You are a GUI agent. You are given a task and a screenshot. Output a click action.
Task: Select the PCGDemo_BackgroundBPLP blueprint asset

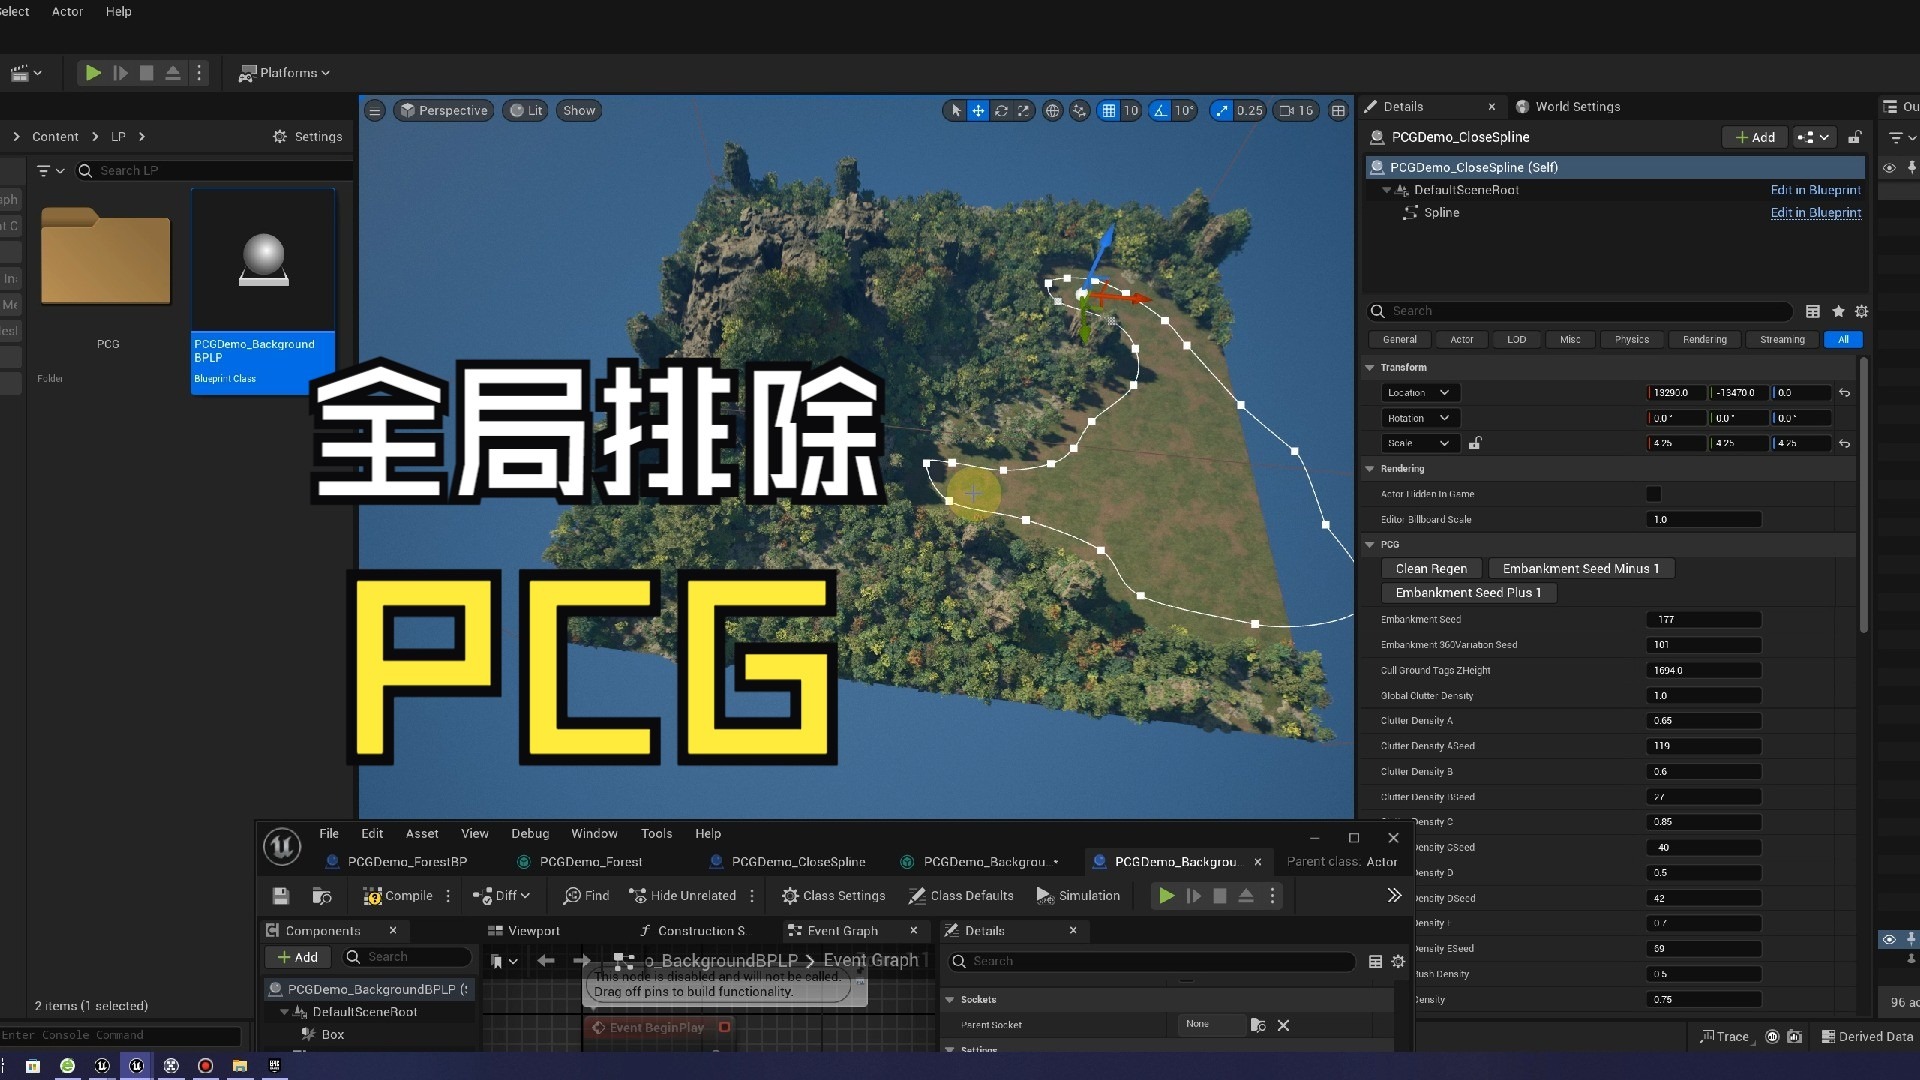coord(263,290)
